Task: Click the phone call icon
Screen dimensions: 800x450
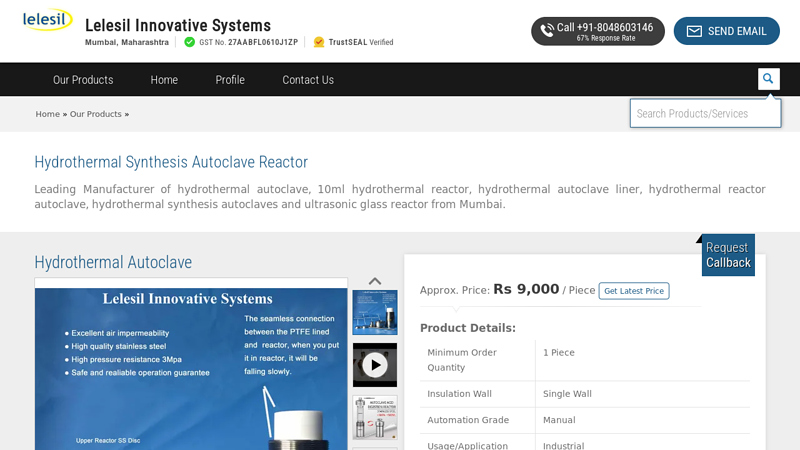Action: pos(547,31)
